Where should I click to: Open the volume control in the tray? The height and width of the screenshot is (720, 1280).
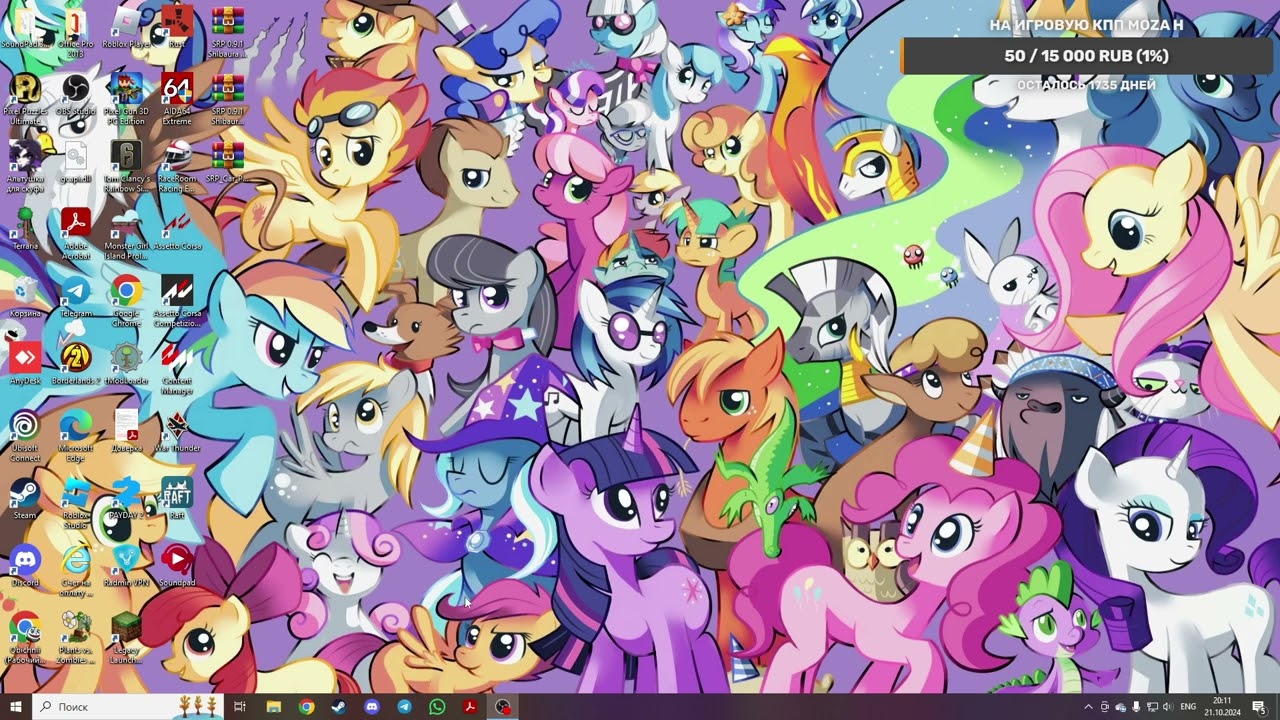pyautogui.click(x=1167, y=707)
